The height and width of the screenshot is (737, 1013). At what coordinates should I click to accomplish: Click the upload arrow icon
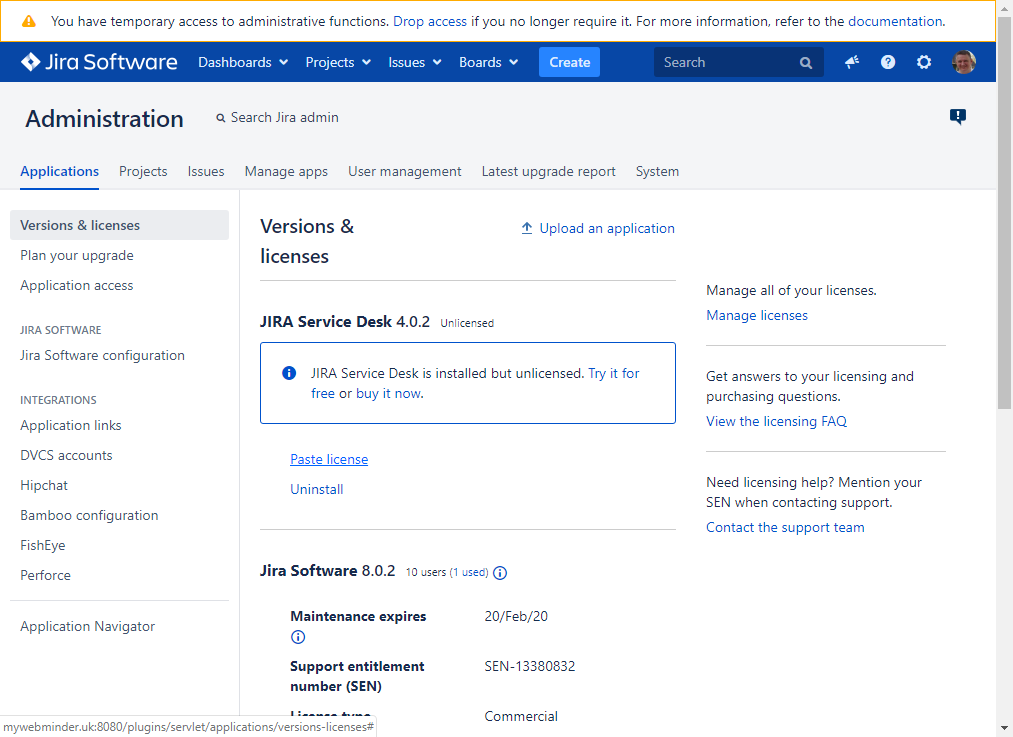527,228
